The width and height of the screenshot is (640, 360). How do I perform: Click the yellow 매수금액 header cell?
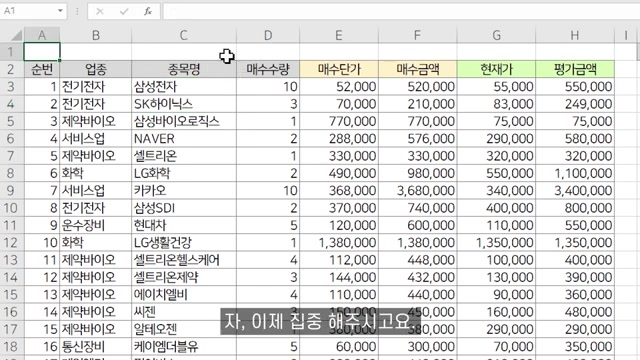(417, 69)
